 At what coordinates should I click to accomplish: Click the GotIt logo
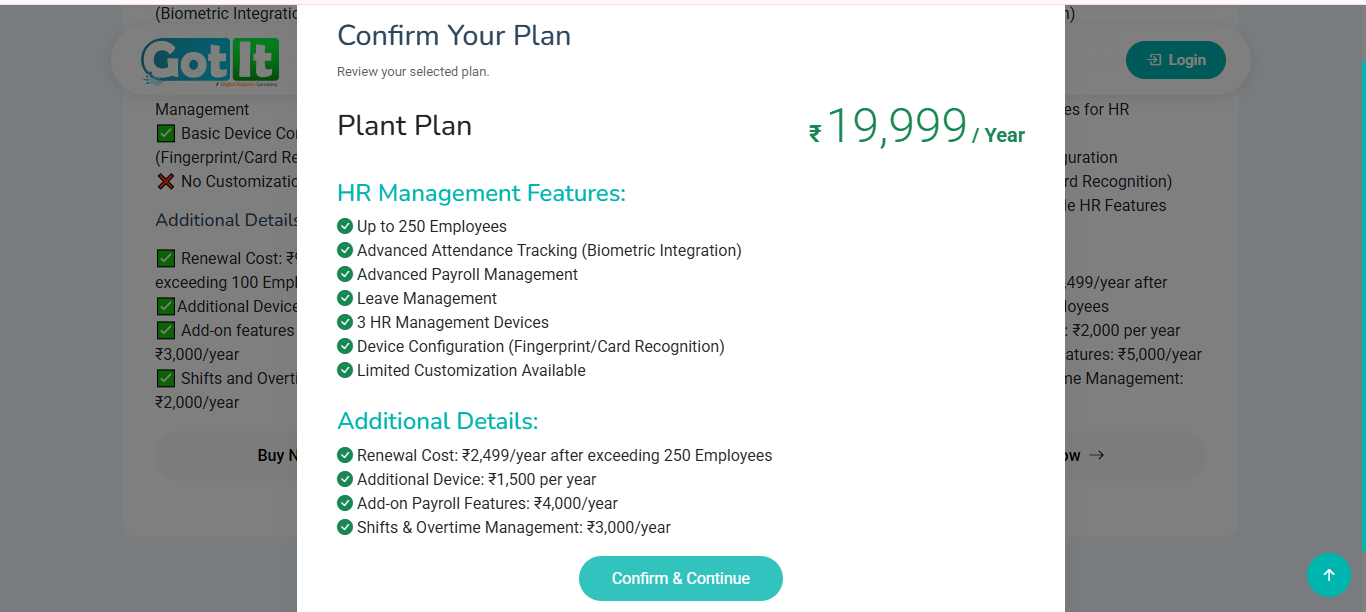tap(210, 61)
